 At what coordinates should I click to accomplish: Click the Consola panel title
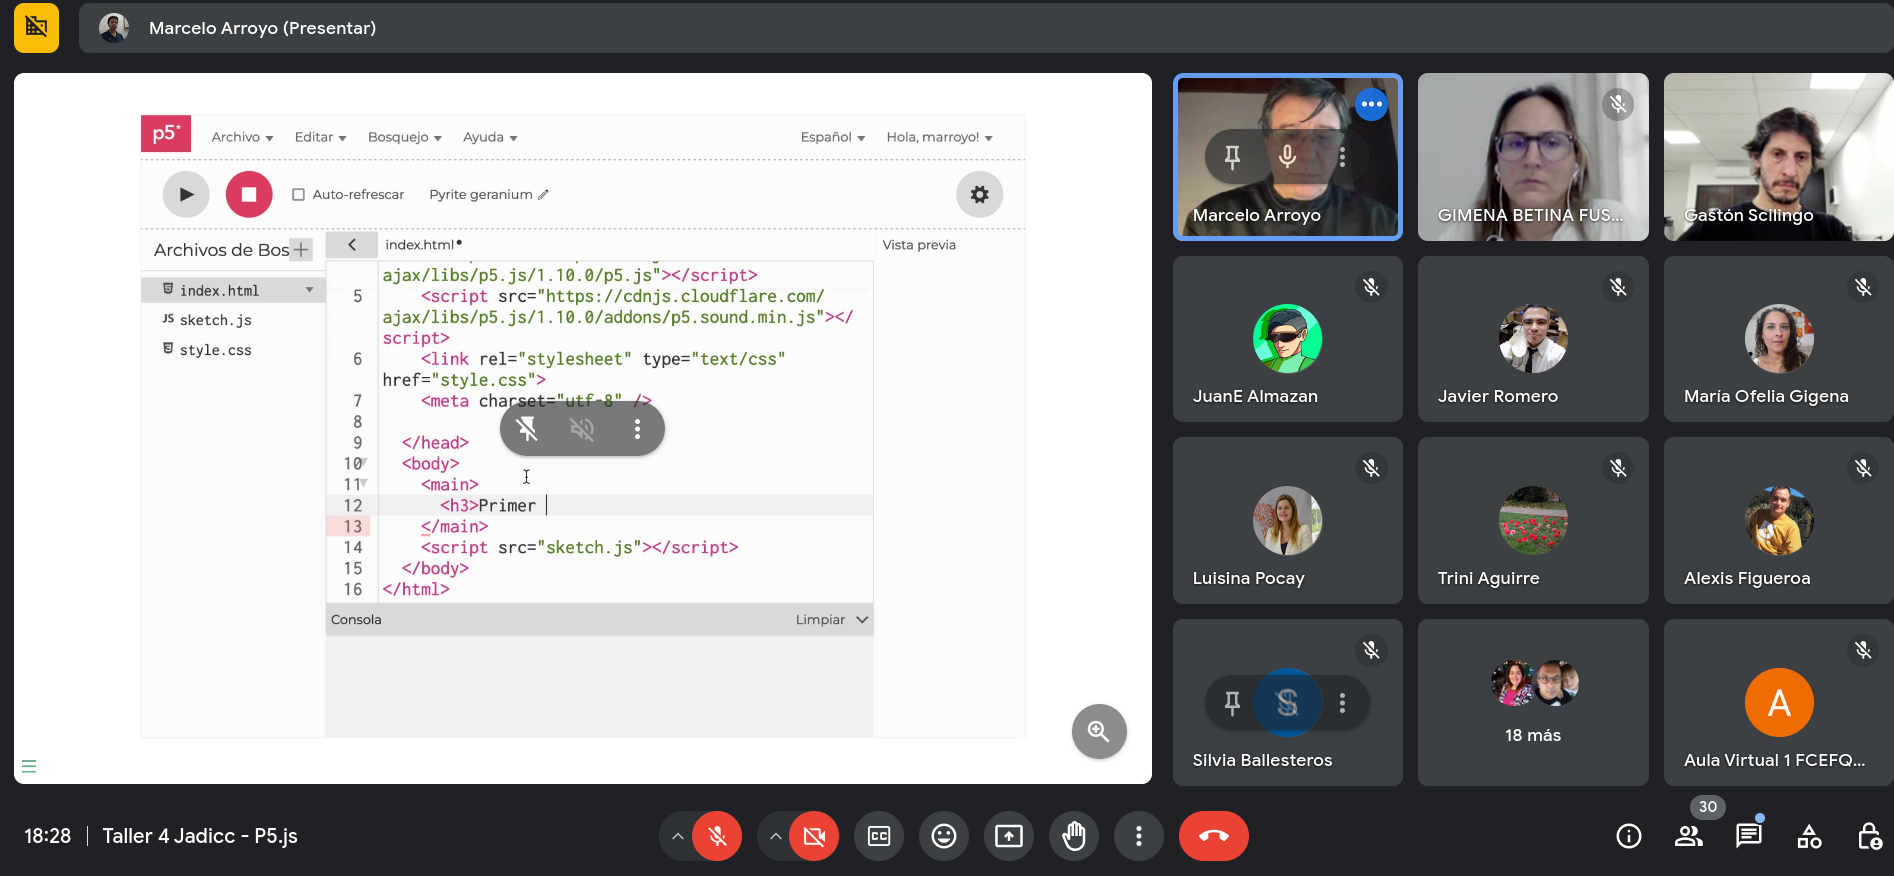(x=356, y=619)
